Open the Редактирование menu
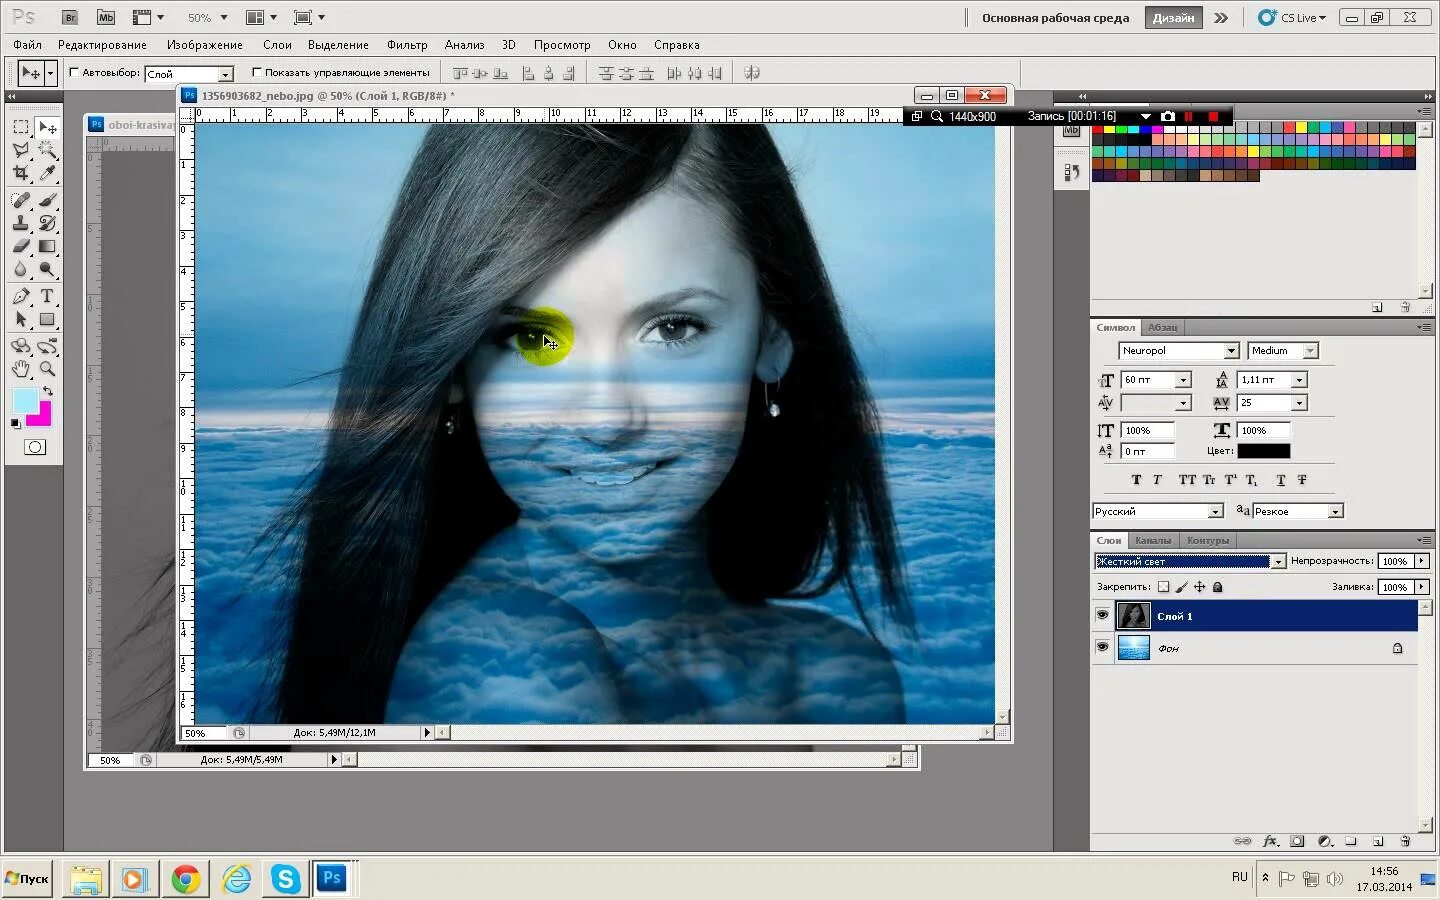The image size is (1440, 900). click(x=102, y=45)
